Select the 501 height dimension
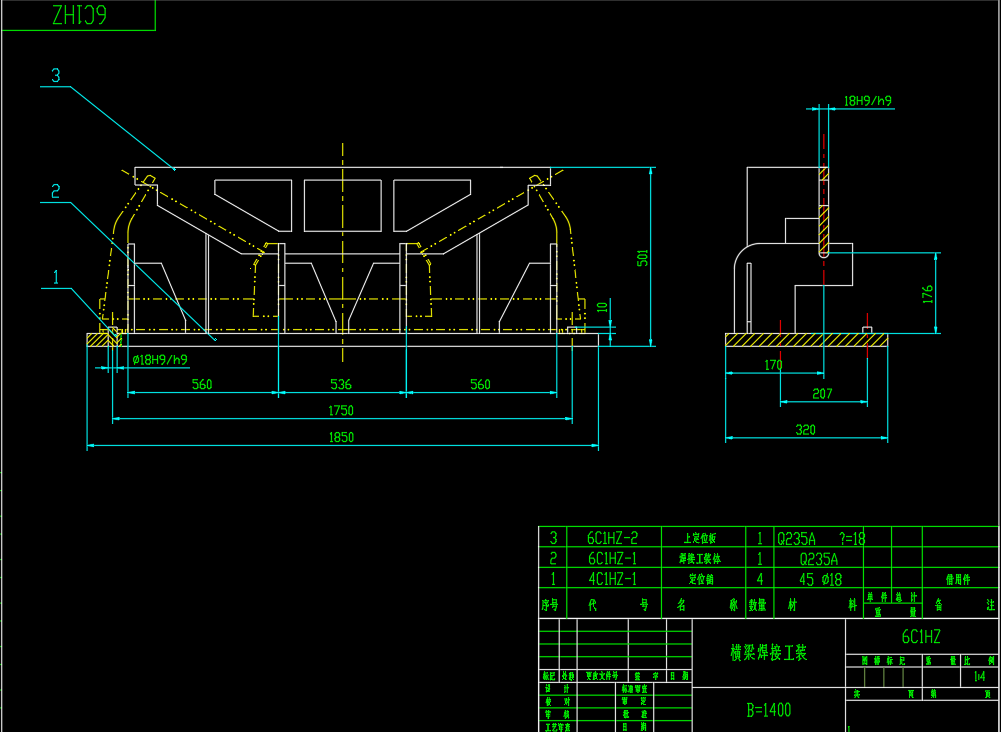This screenshot has height=732, width=1001. pyautogui.click(x=644, y=257)
